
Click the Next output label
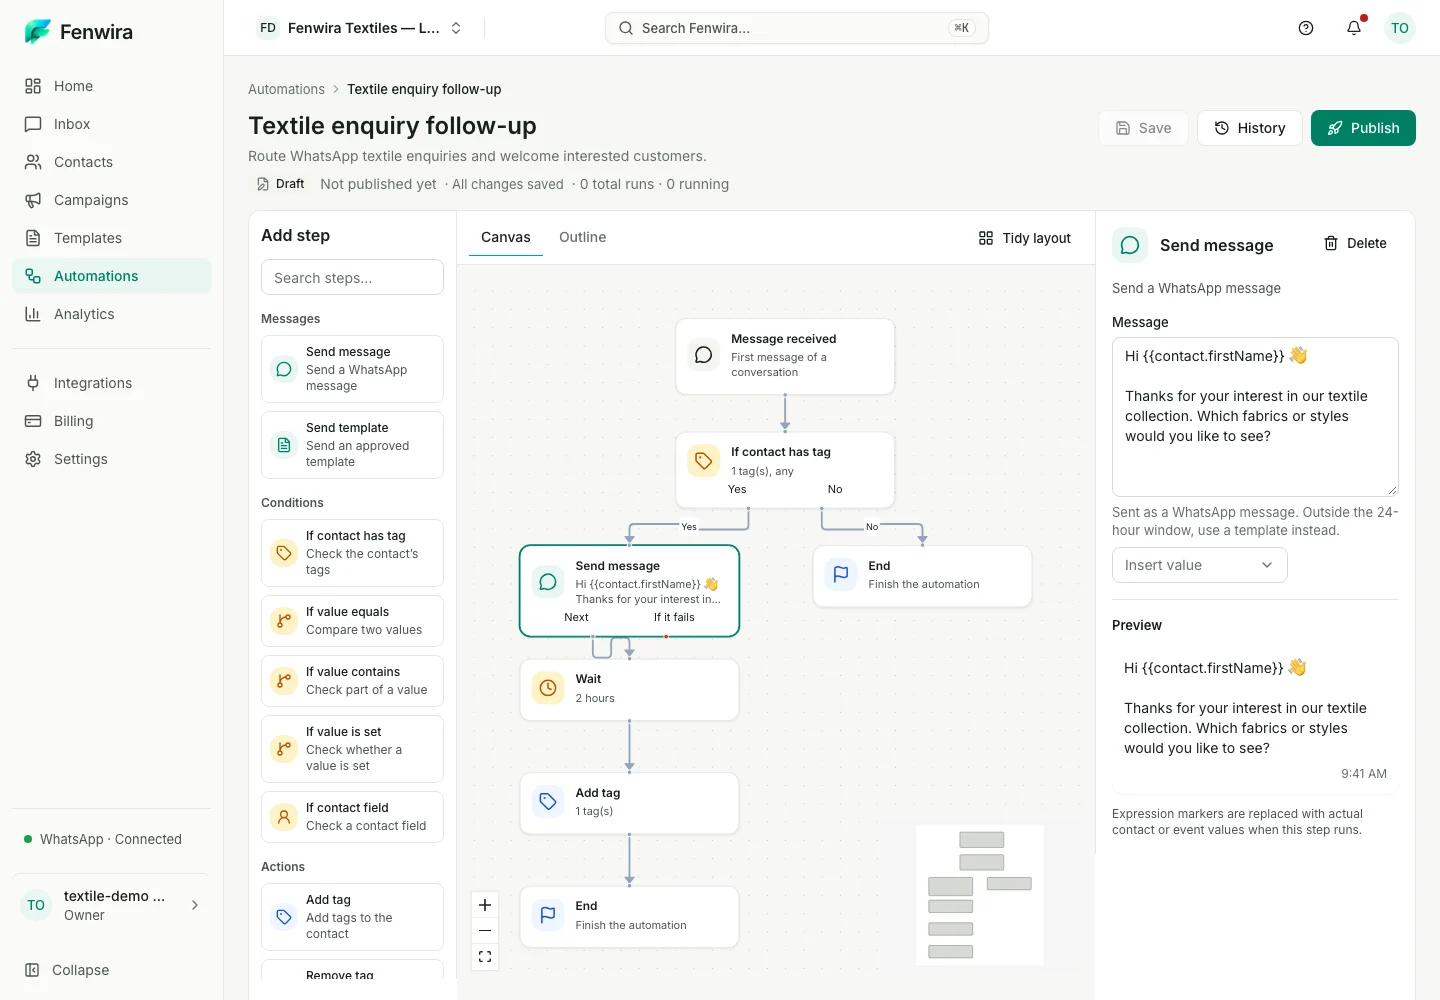[x=576, y=617]
